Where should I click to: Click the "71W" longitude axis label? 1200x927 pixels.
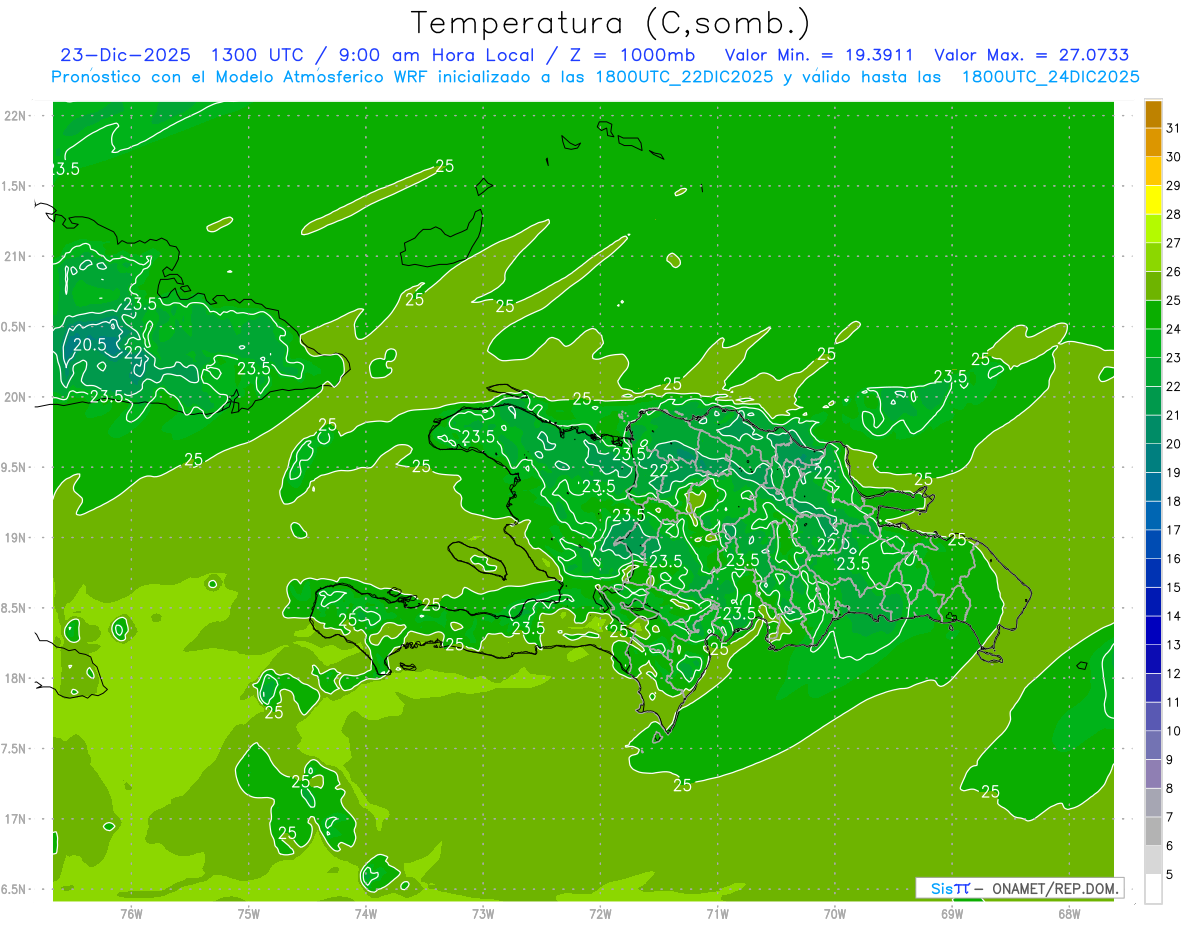click(717, 913)
